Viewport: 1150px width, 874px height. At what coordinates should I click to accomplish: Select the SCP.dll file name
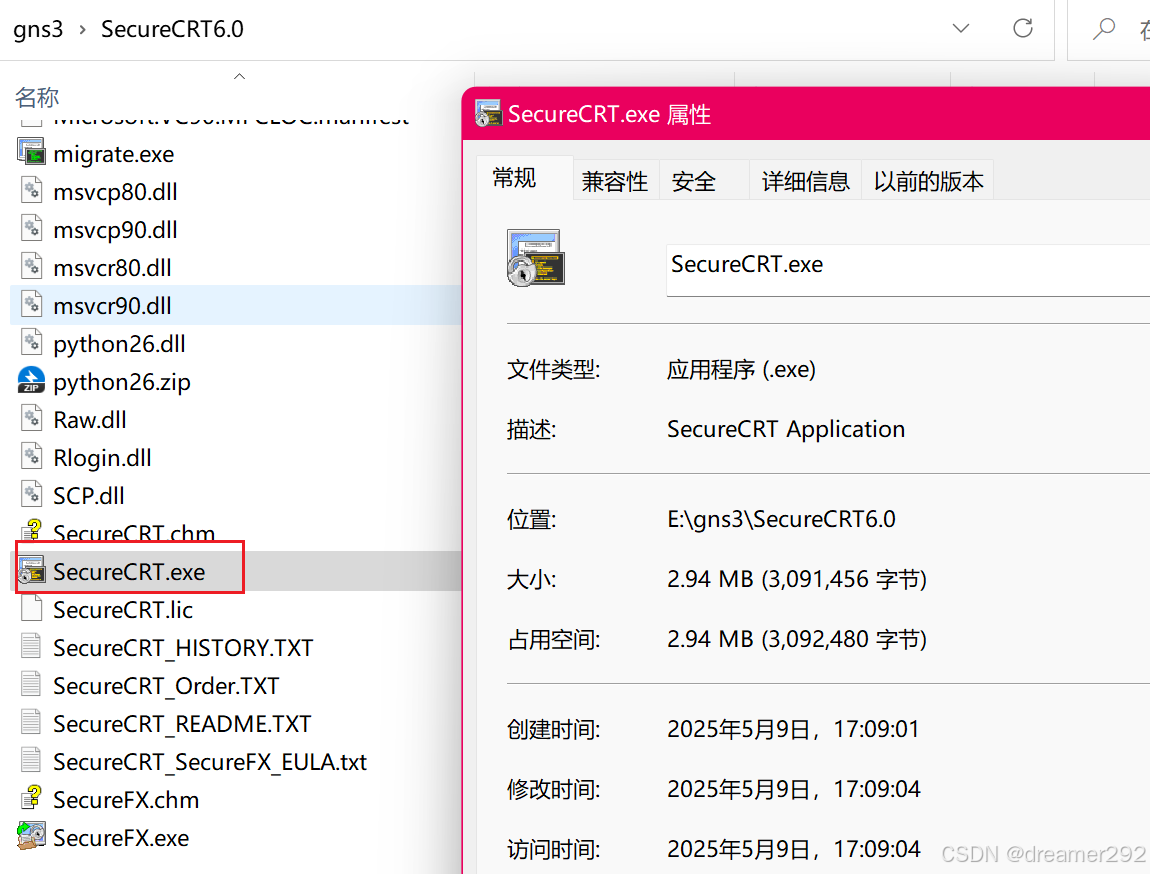tap(89, 496)
